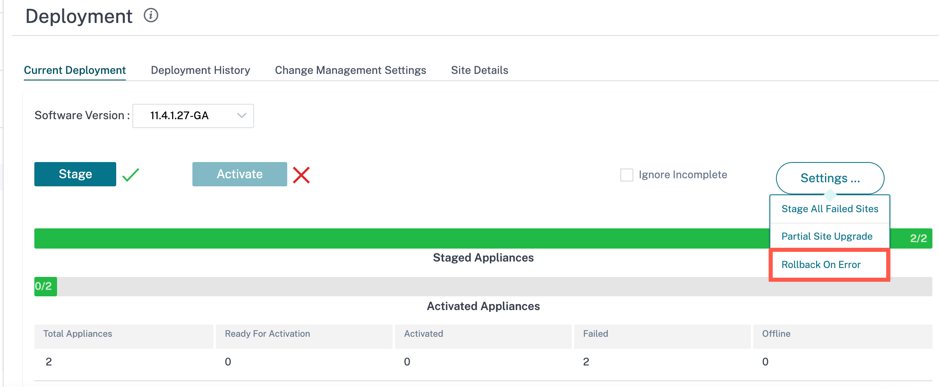The width and height of the screenshot is (939, 387).
Task: Click the Software Version label
Action: (82, 116)
